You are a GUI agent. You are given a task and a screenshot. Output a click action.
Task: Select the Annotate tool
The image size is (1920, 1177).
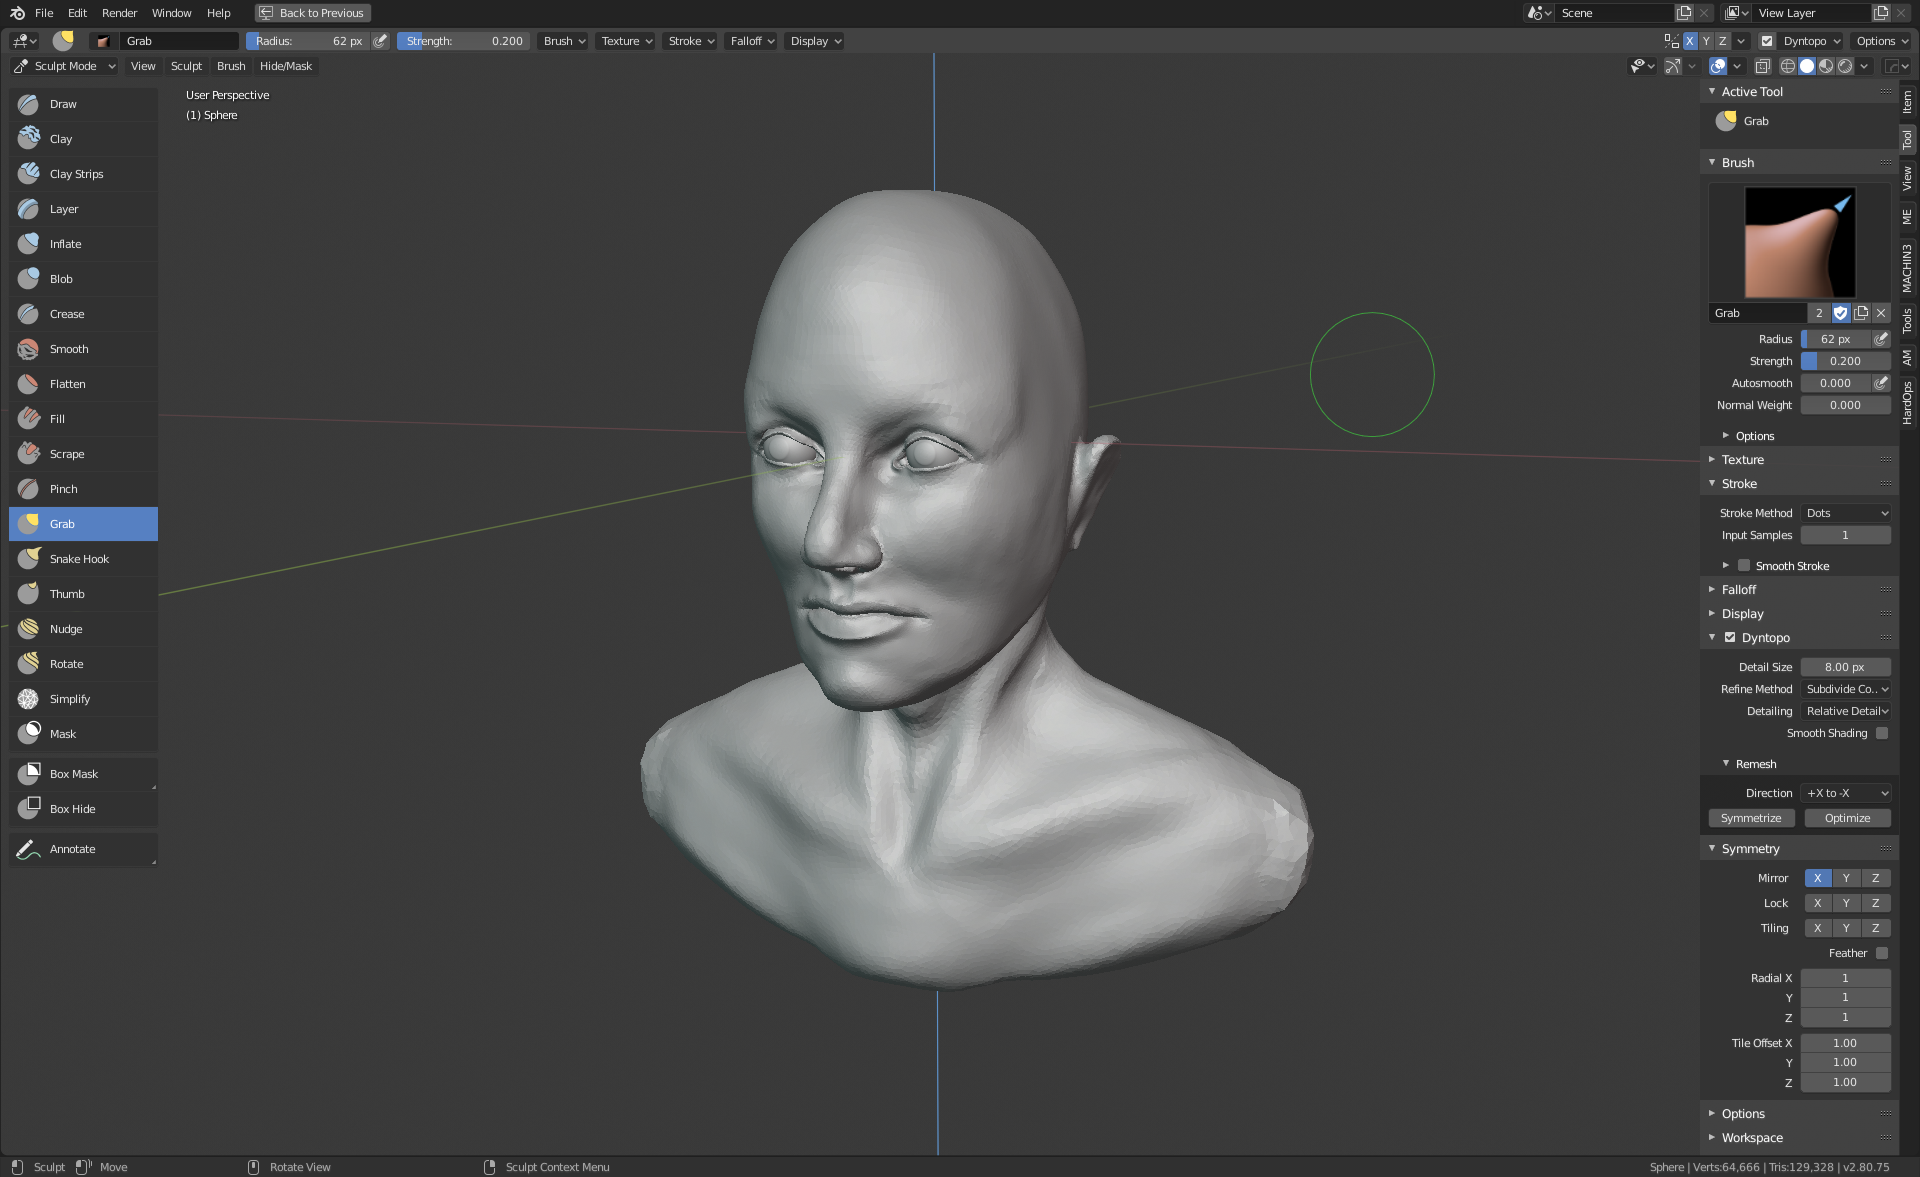point(73,849)
